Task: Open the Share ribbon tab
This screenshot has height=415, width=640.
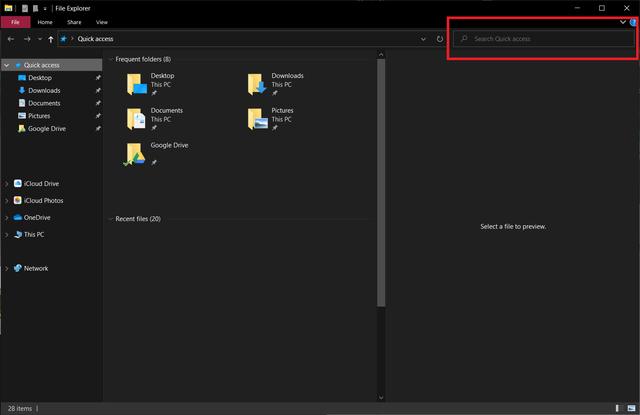Action: [74, 22]
